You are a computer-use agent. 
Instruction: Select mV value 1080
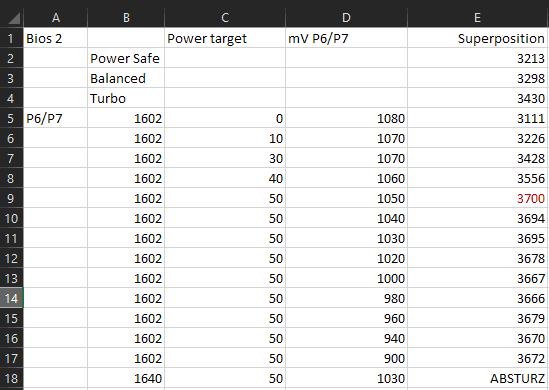347,118
